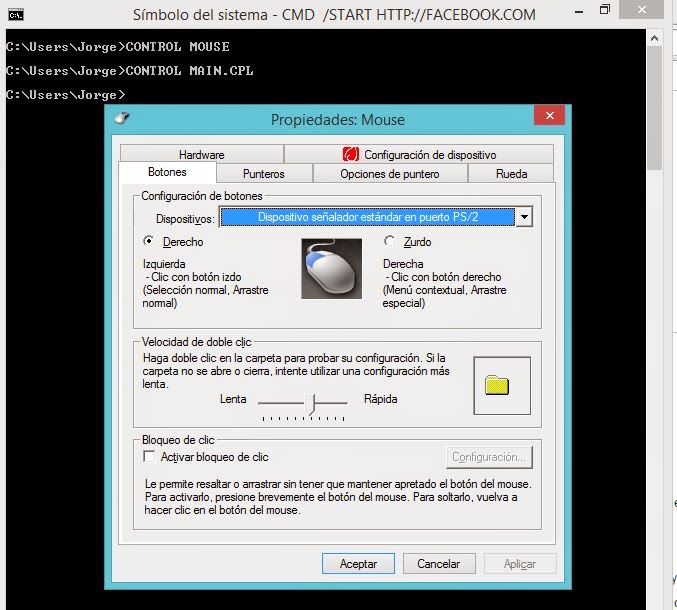Image resolution: width=677 pixels, height=610 pixels.
Task: Click the Bloqueo de clic group label
Action: 178,440
